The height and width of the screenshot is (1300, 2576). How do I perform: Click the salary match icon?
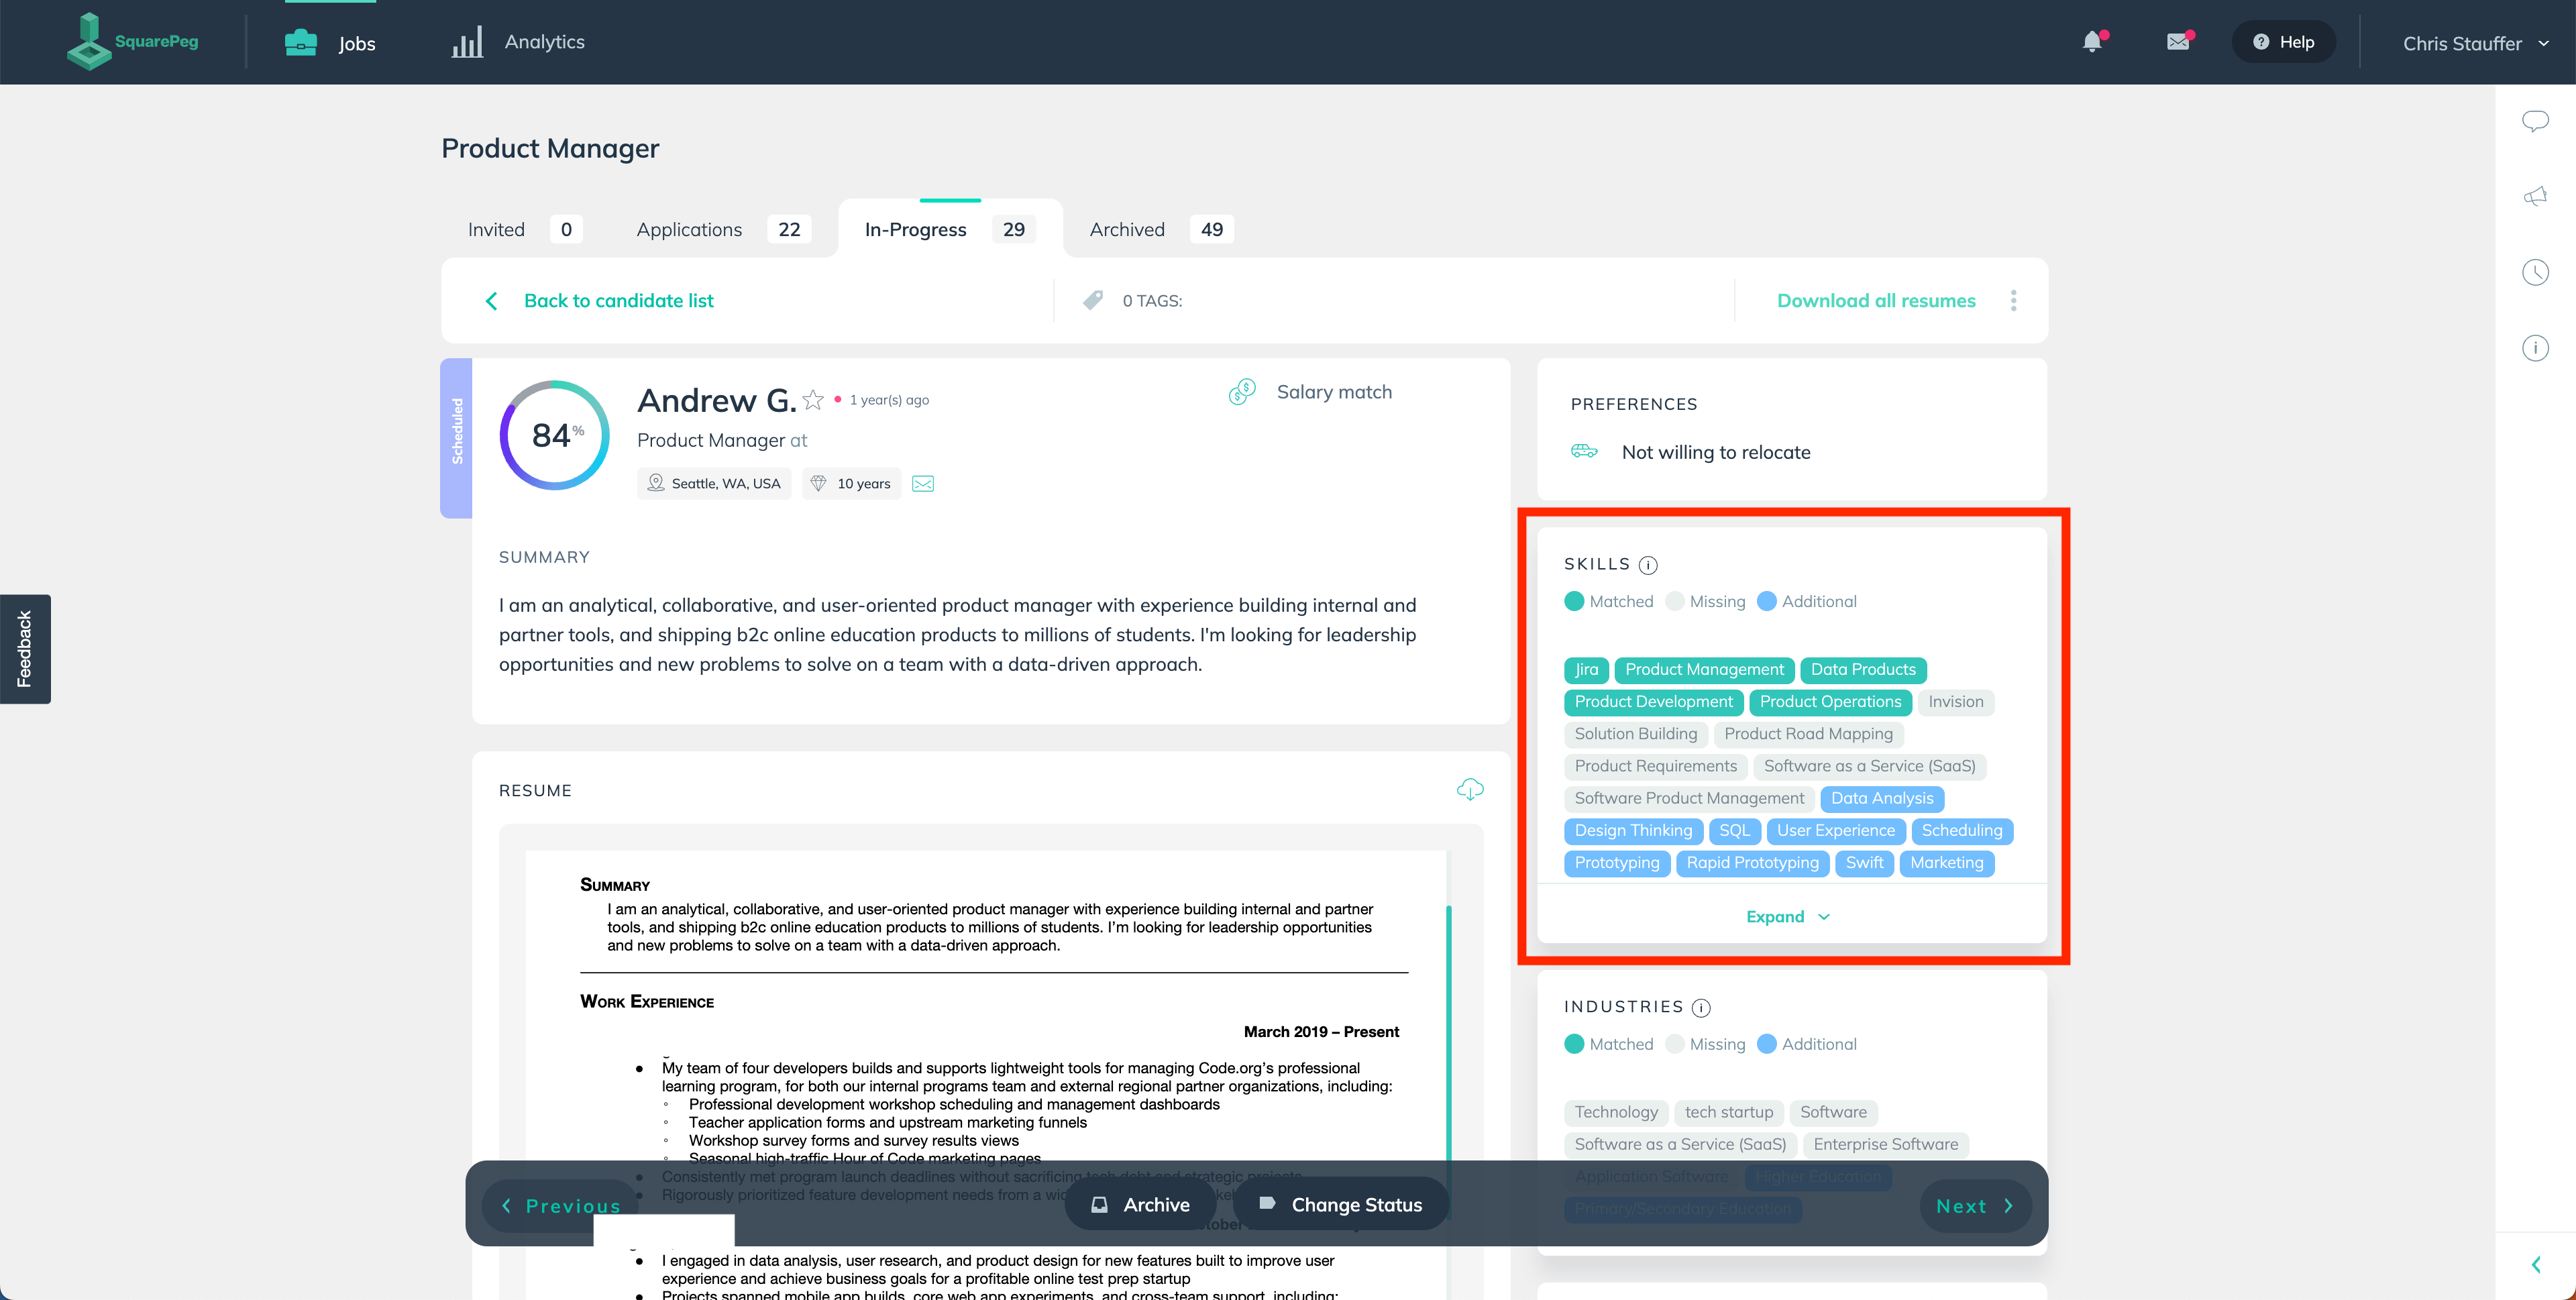(1242, 392)
